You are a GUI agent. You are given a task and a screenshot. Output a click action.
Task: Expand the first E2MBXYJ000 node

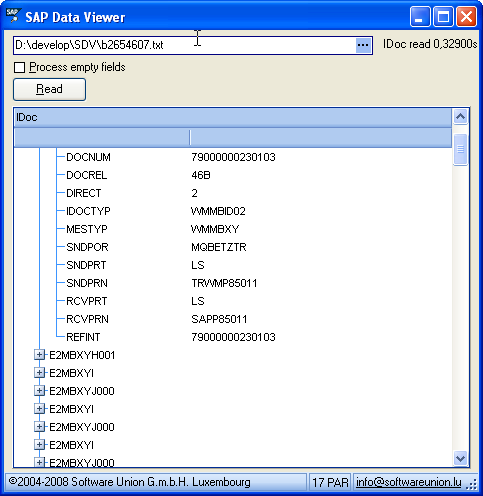coord(39,391)
